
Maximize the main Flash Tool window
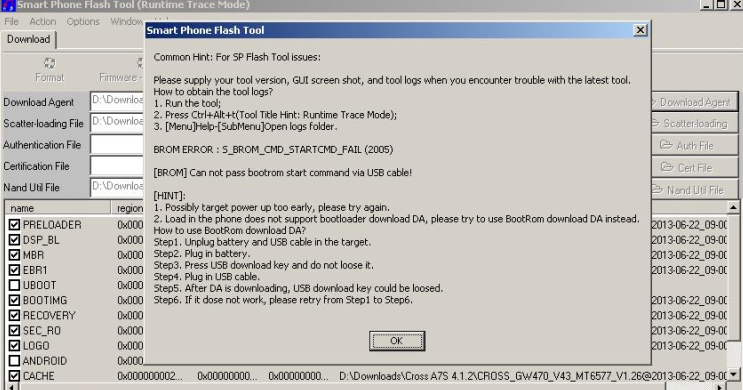coord(721,4)
